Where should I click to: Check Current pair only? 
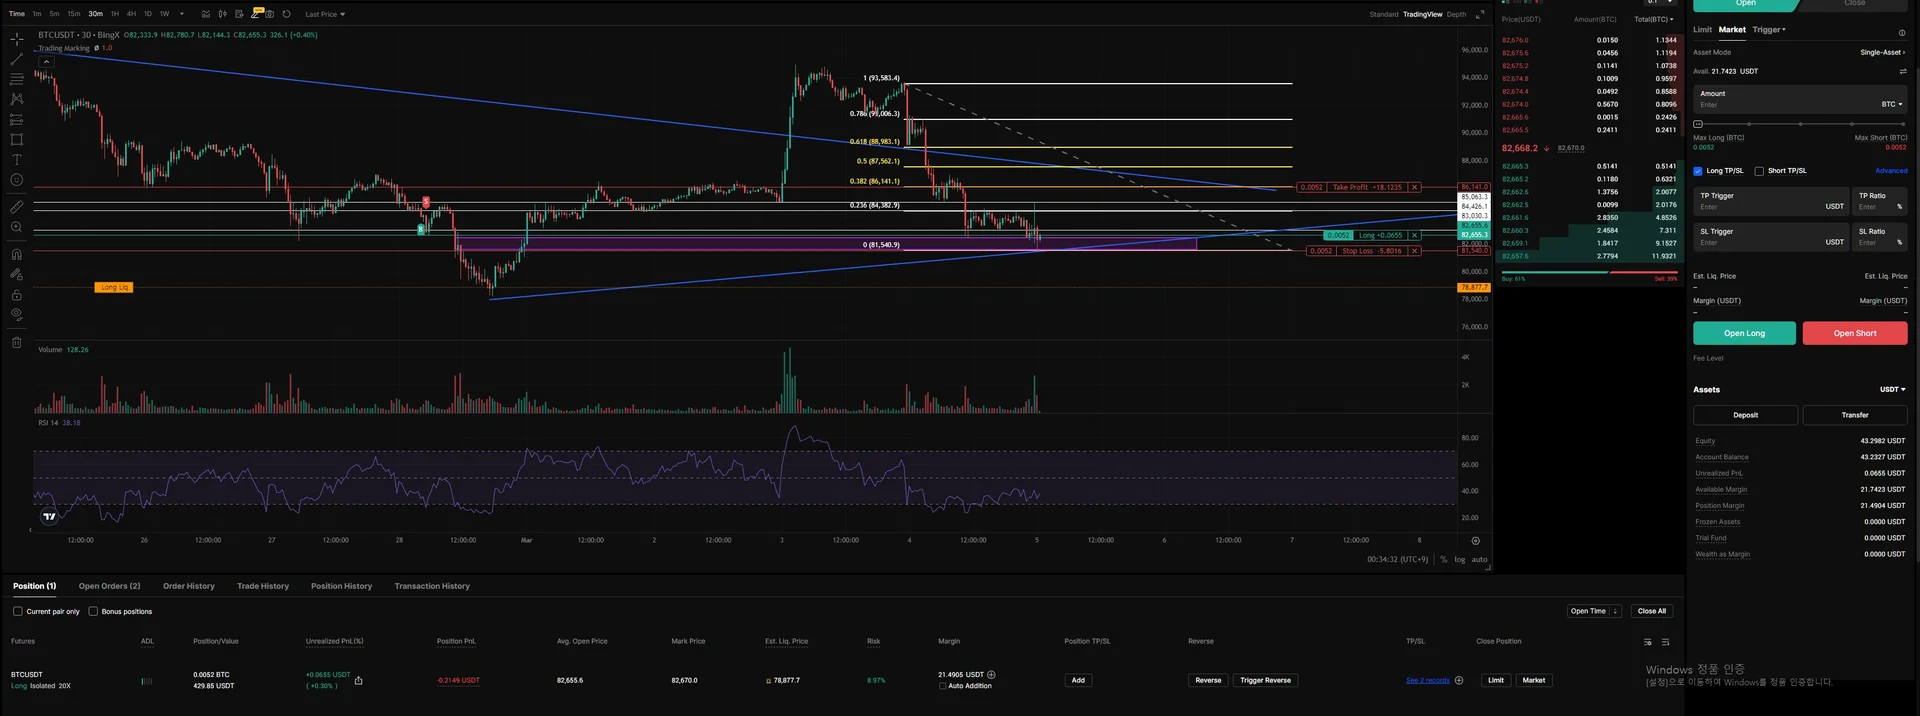click(x=18, y=611)
